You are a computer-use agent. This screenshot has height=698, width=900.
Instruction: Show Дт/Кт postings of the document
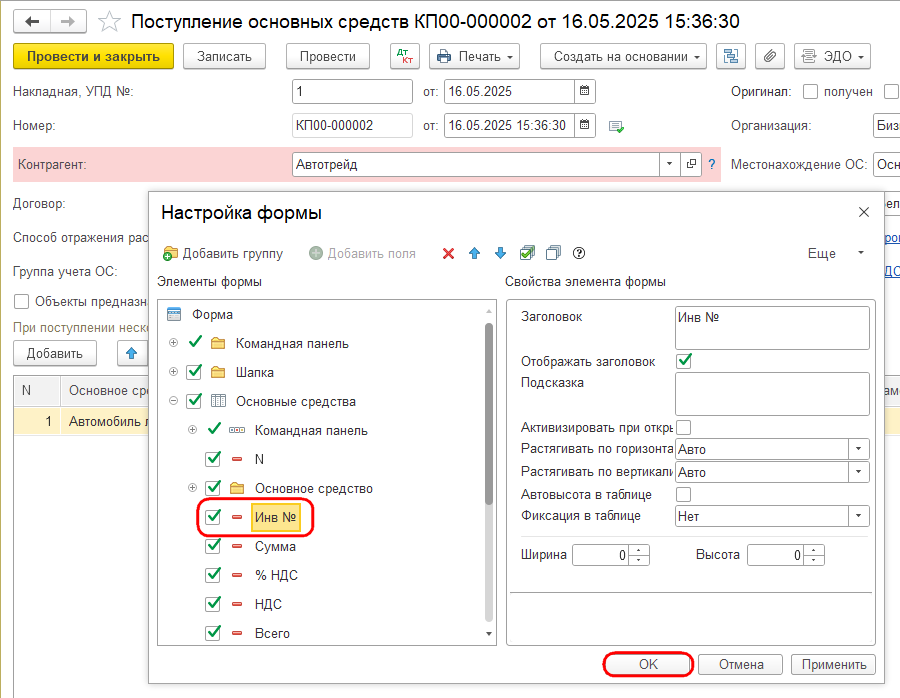405,56
